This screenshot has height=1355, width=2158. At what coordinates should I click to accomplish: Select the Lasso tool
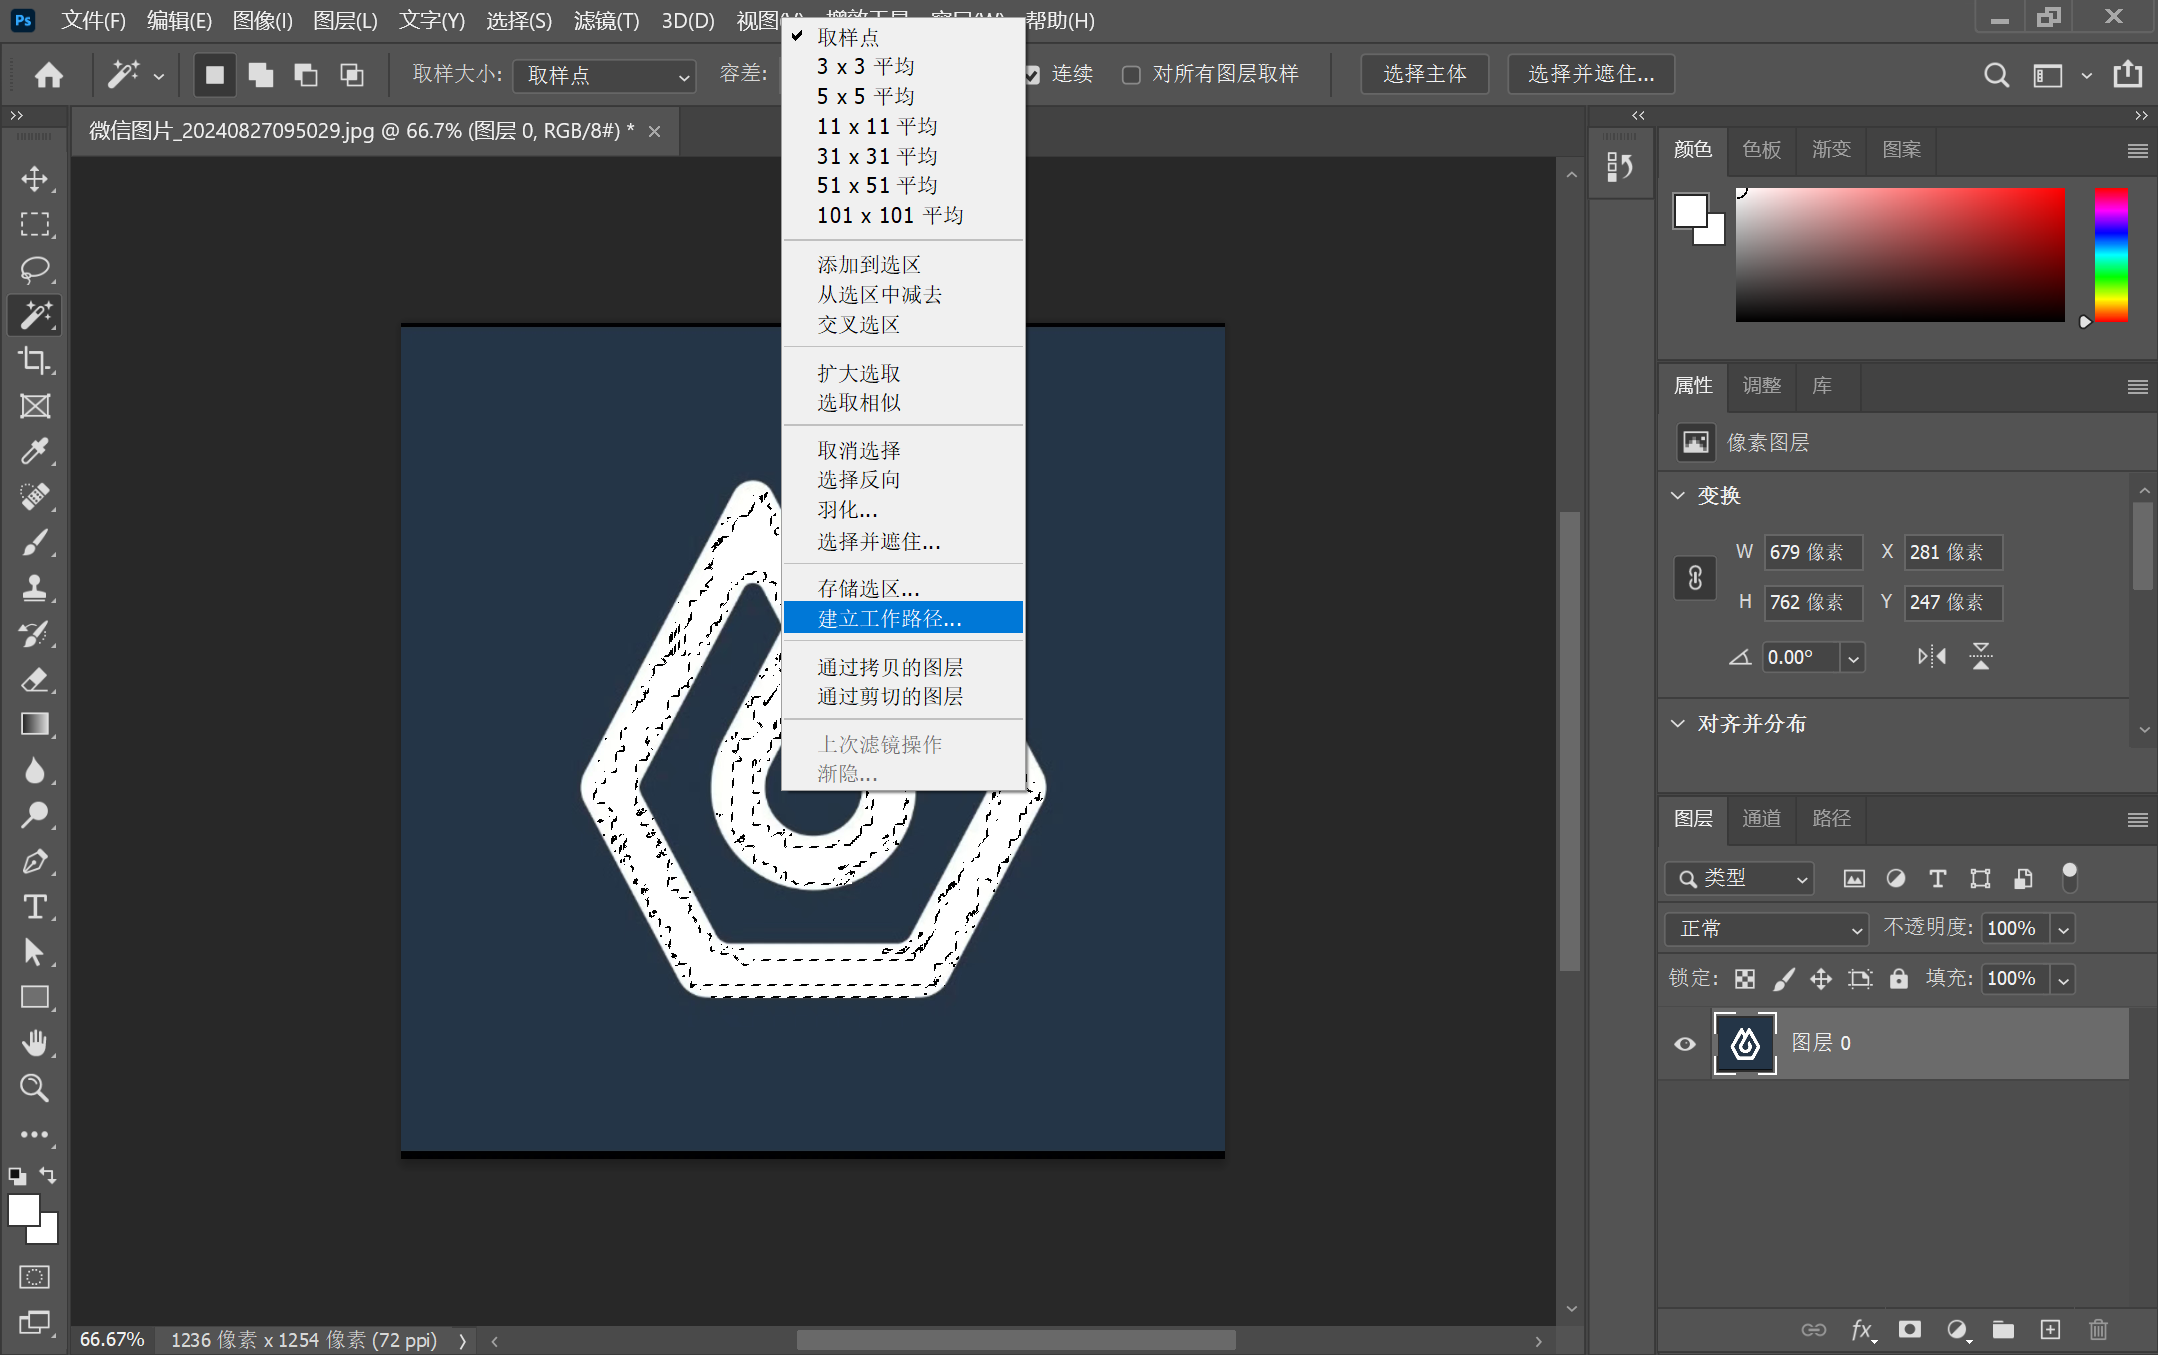click(35, 270)
